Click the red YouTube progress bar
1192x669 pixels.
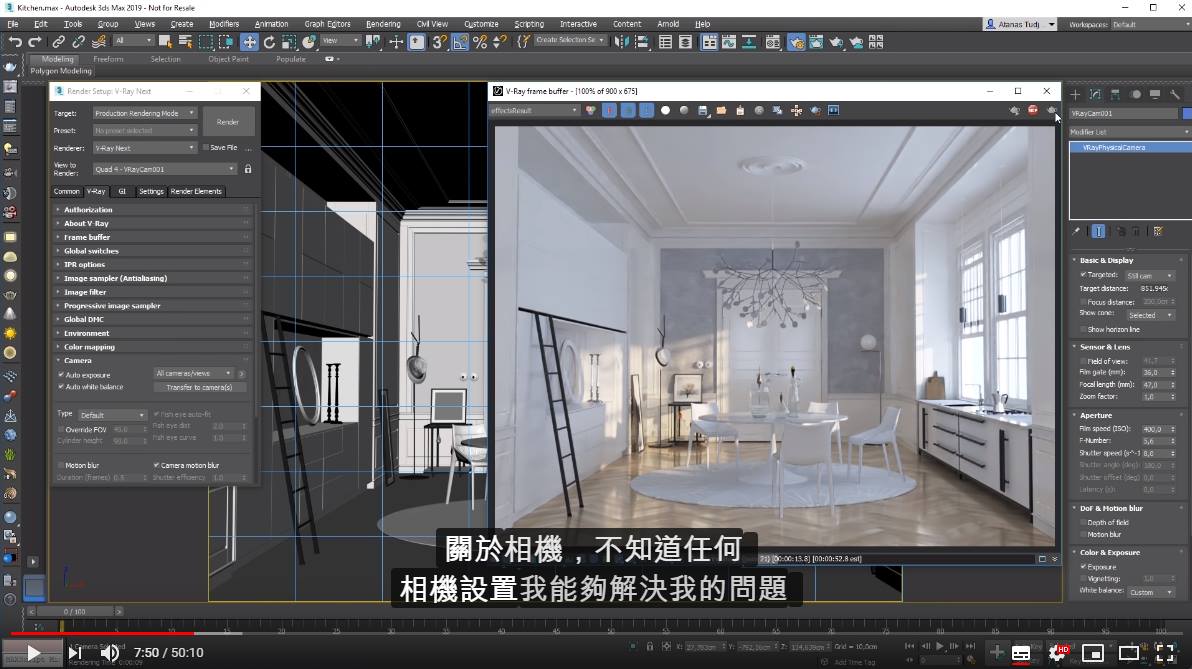103,633
